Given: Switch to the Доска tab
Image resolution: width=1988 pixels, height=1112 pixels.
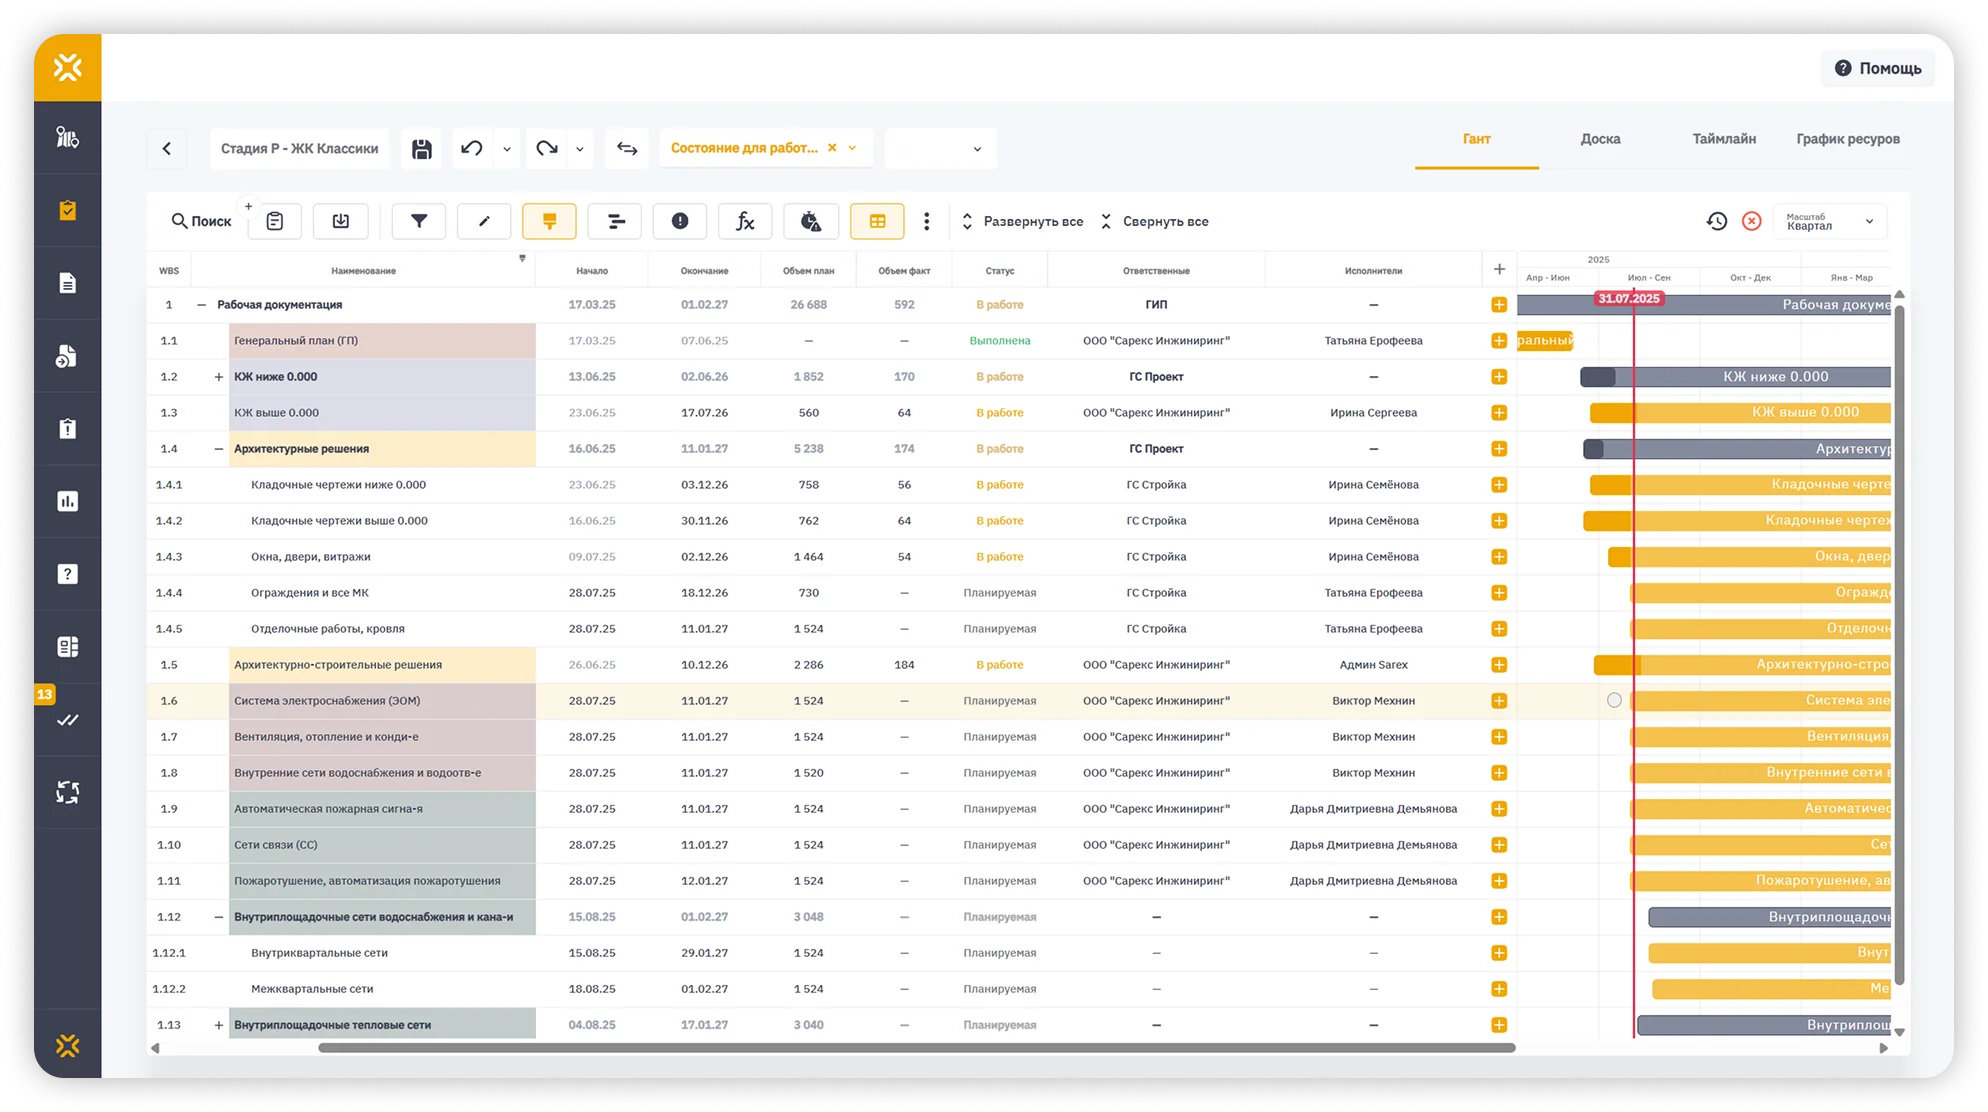Looking at the screenshot, I should (1600, 139).
